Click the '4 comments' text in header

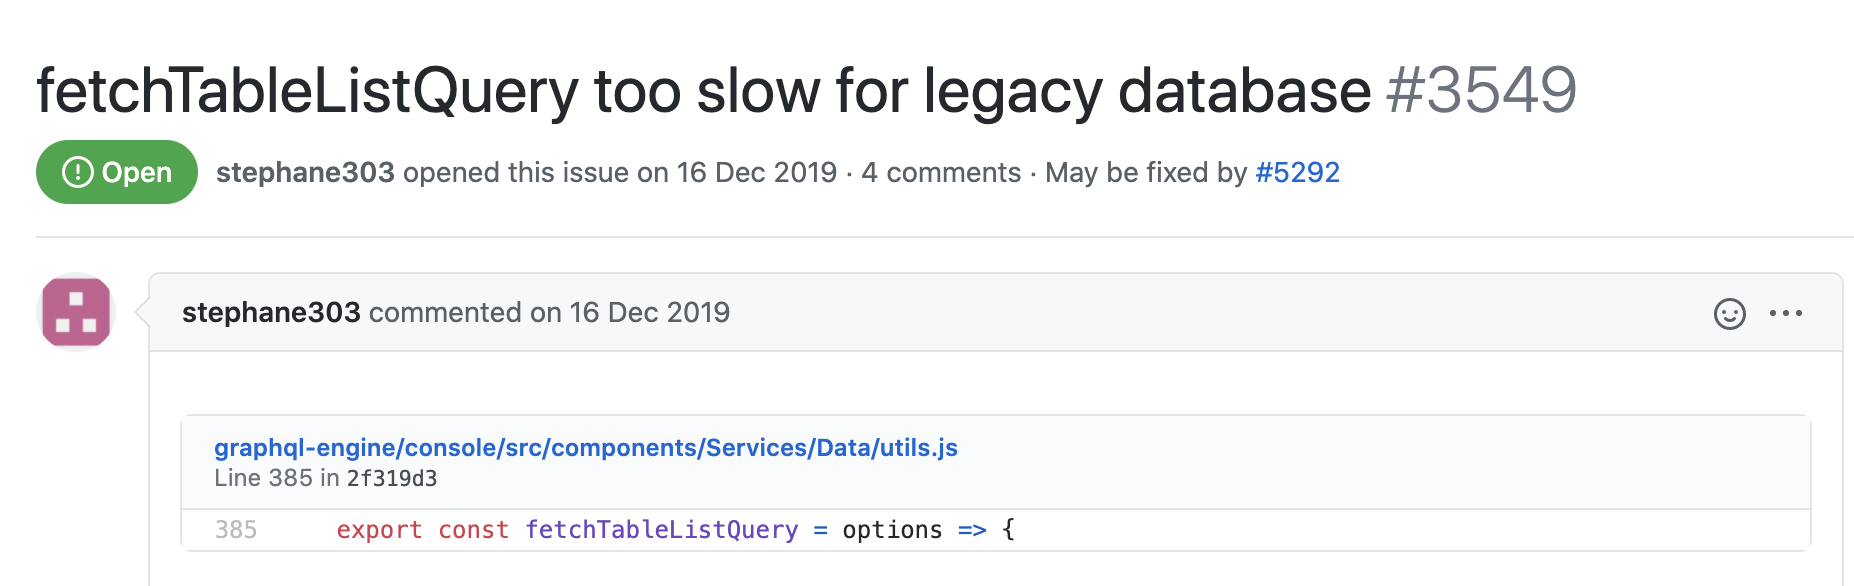point(941,172)
